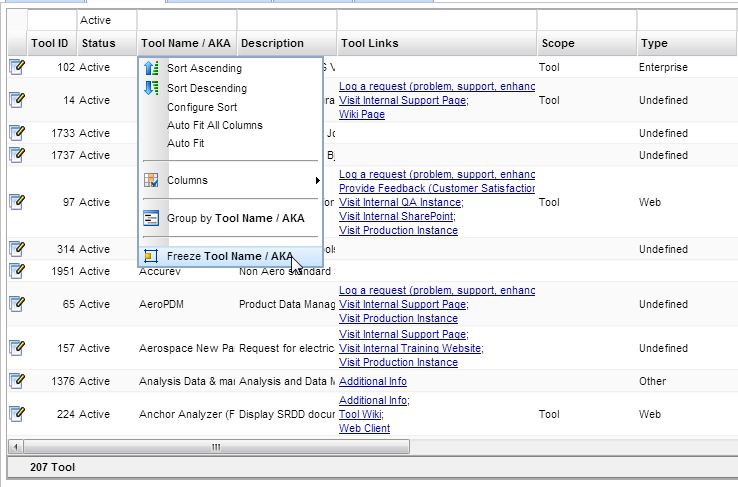This screenshot has width=738, height=487.
Task: Click the Active status filter field
Action: [106, 20]
